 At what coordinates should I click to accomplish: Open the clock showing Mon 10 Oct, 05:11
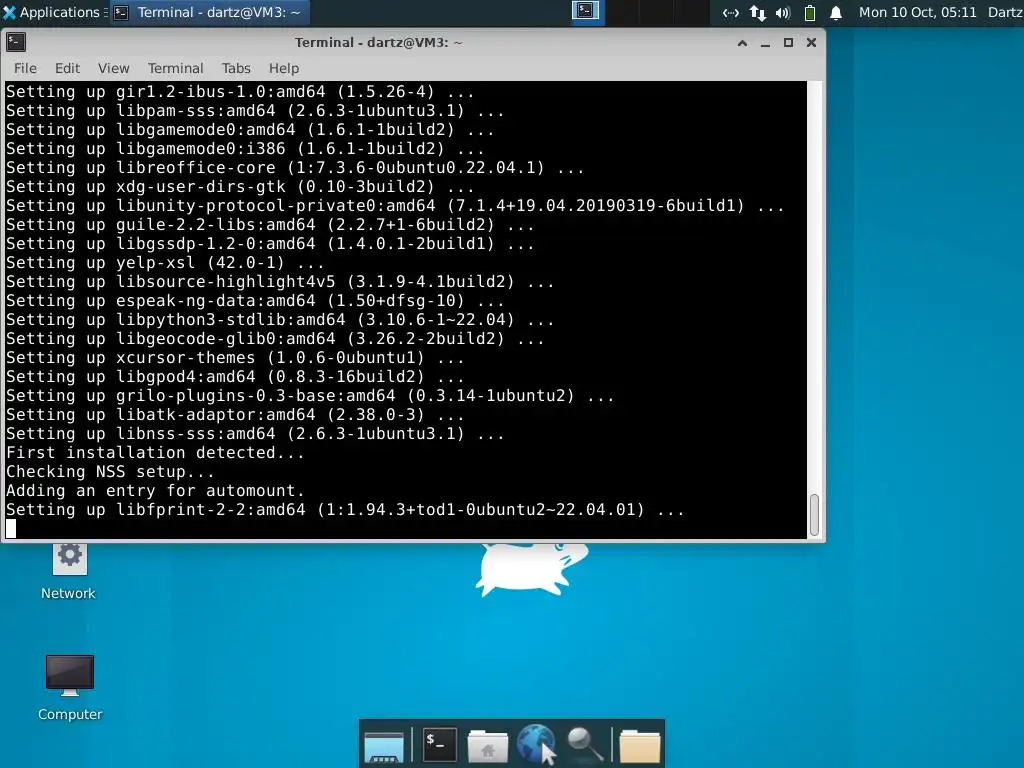click(x=918, y=12)
